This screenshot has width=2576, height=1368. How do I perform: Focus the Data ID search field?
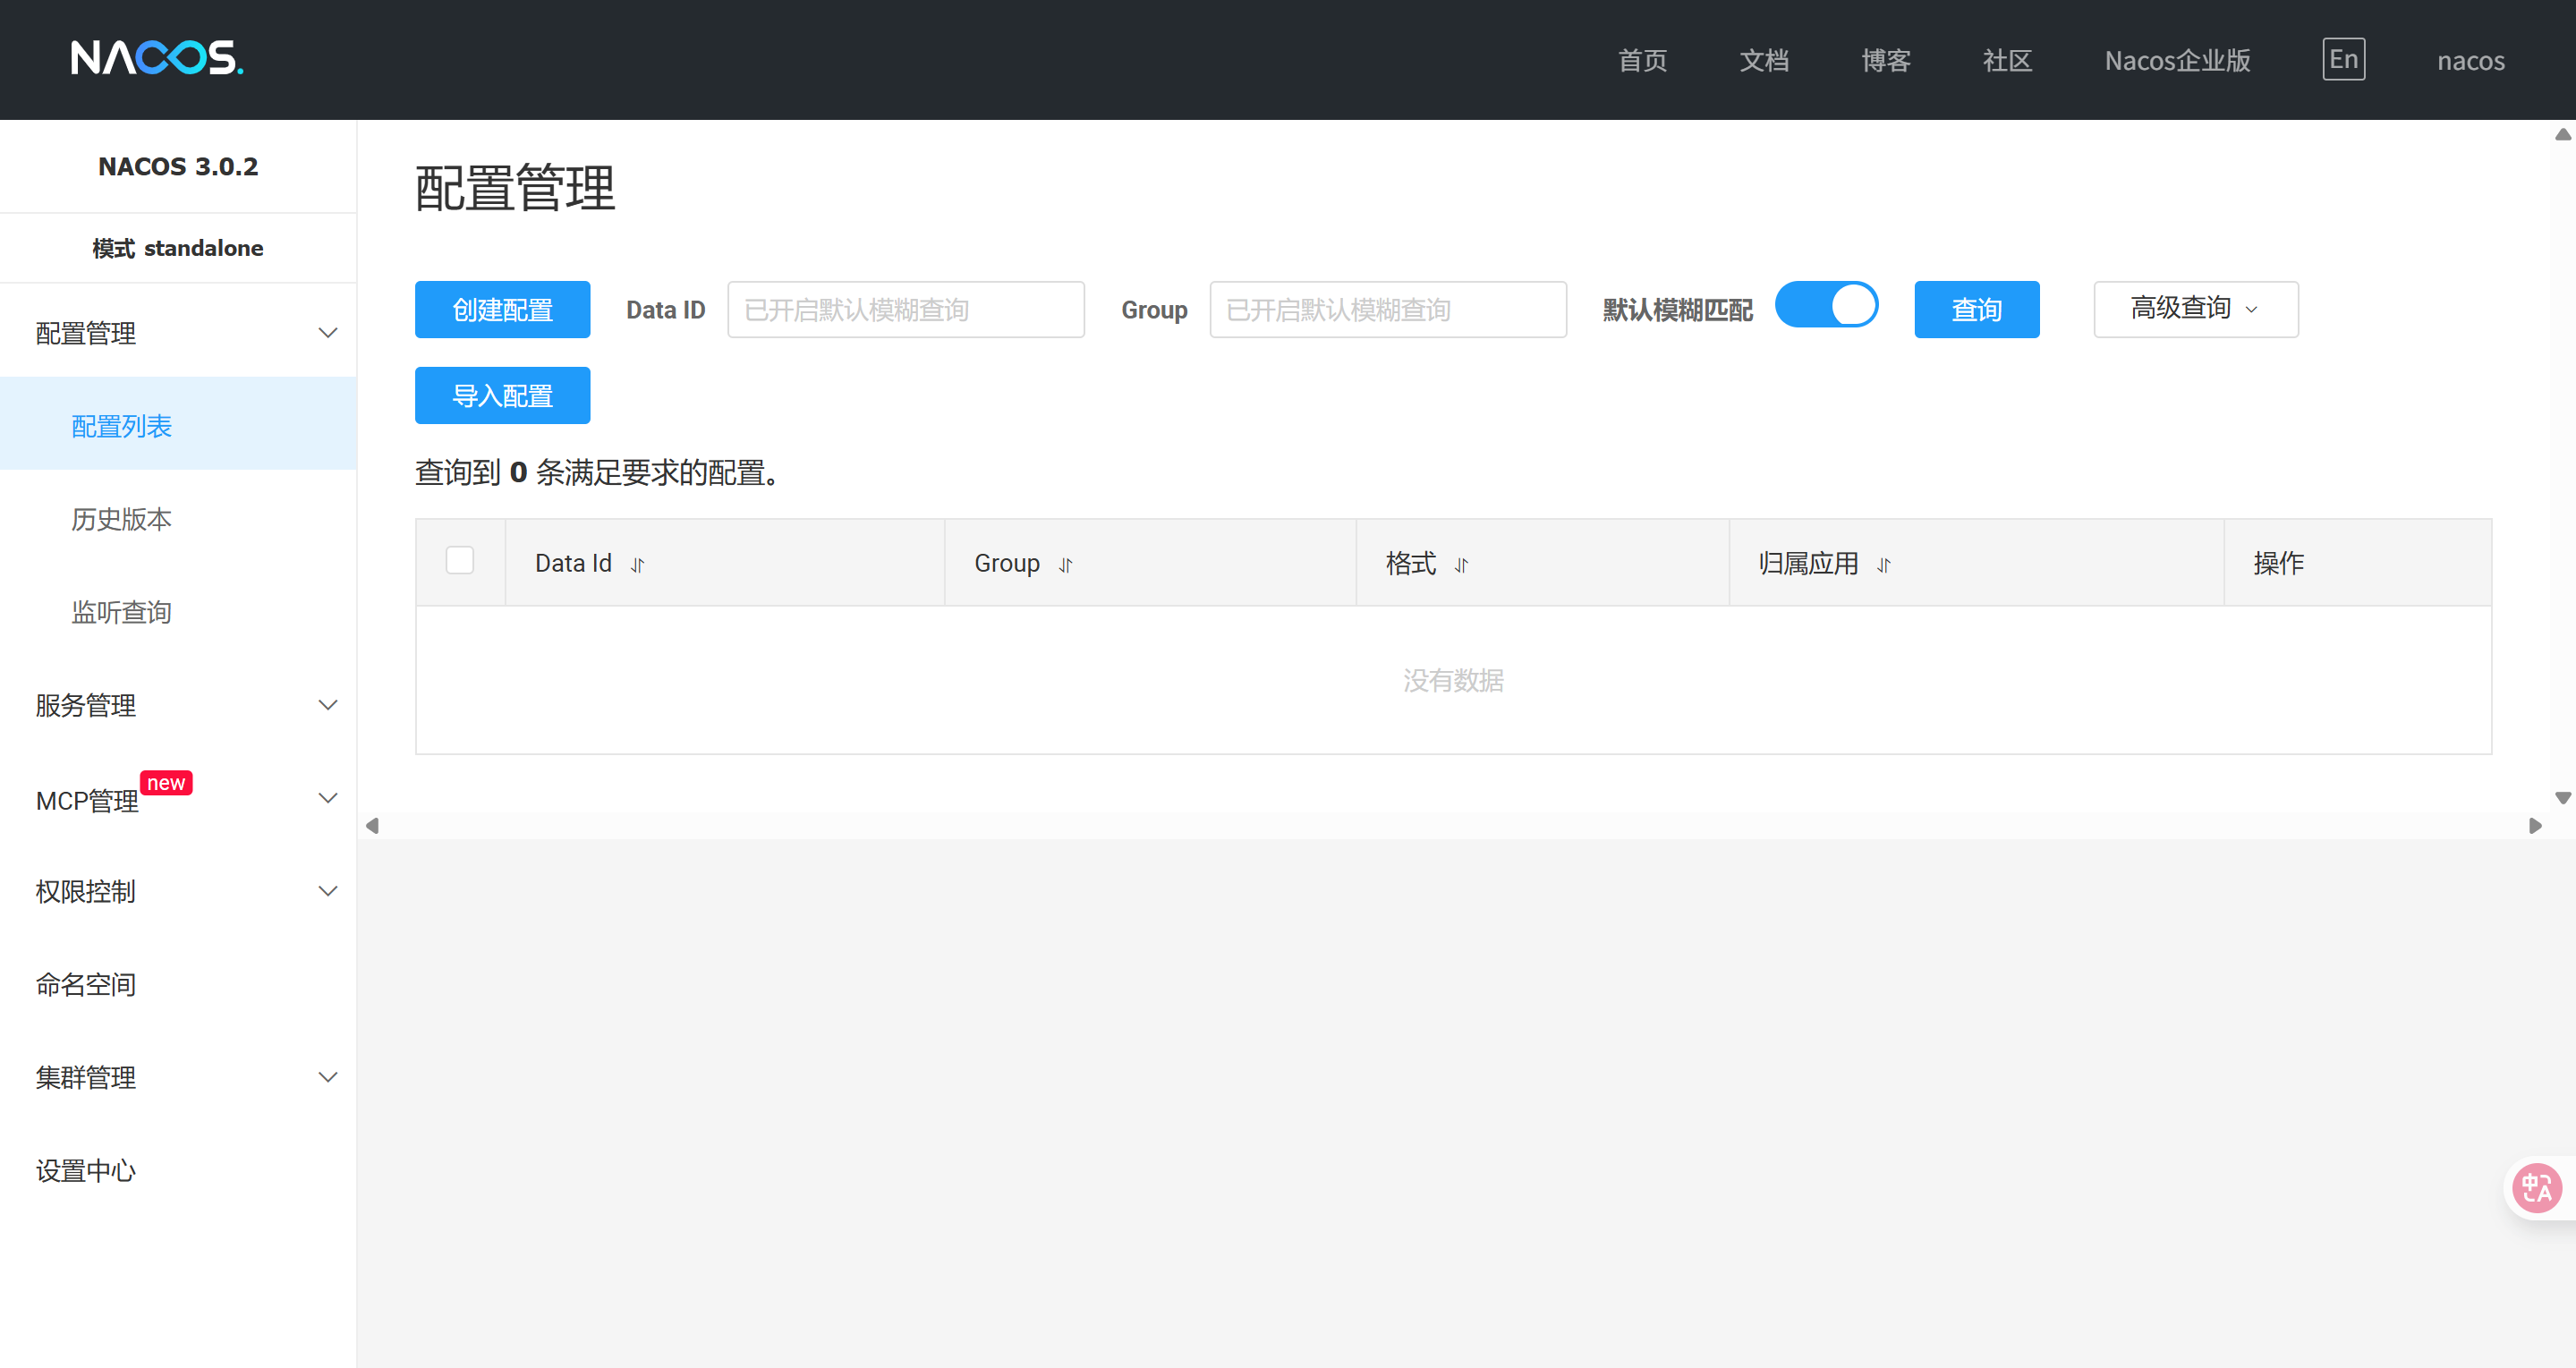(x=905, y=309)
